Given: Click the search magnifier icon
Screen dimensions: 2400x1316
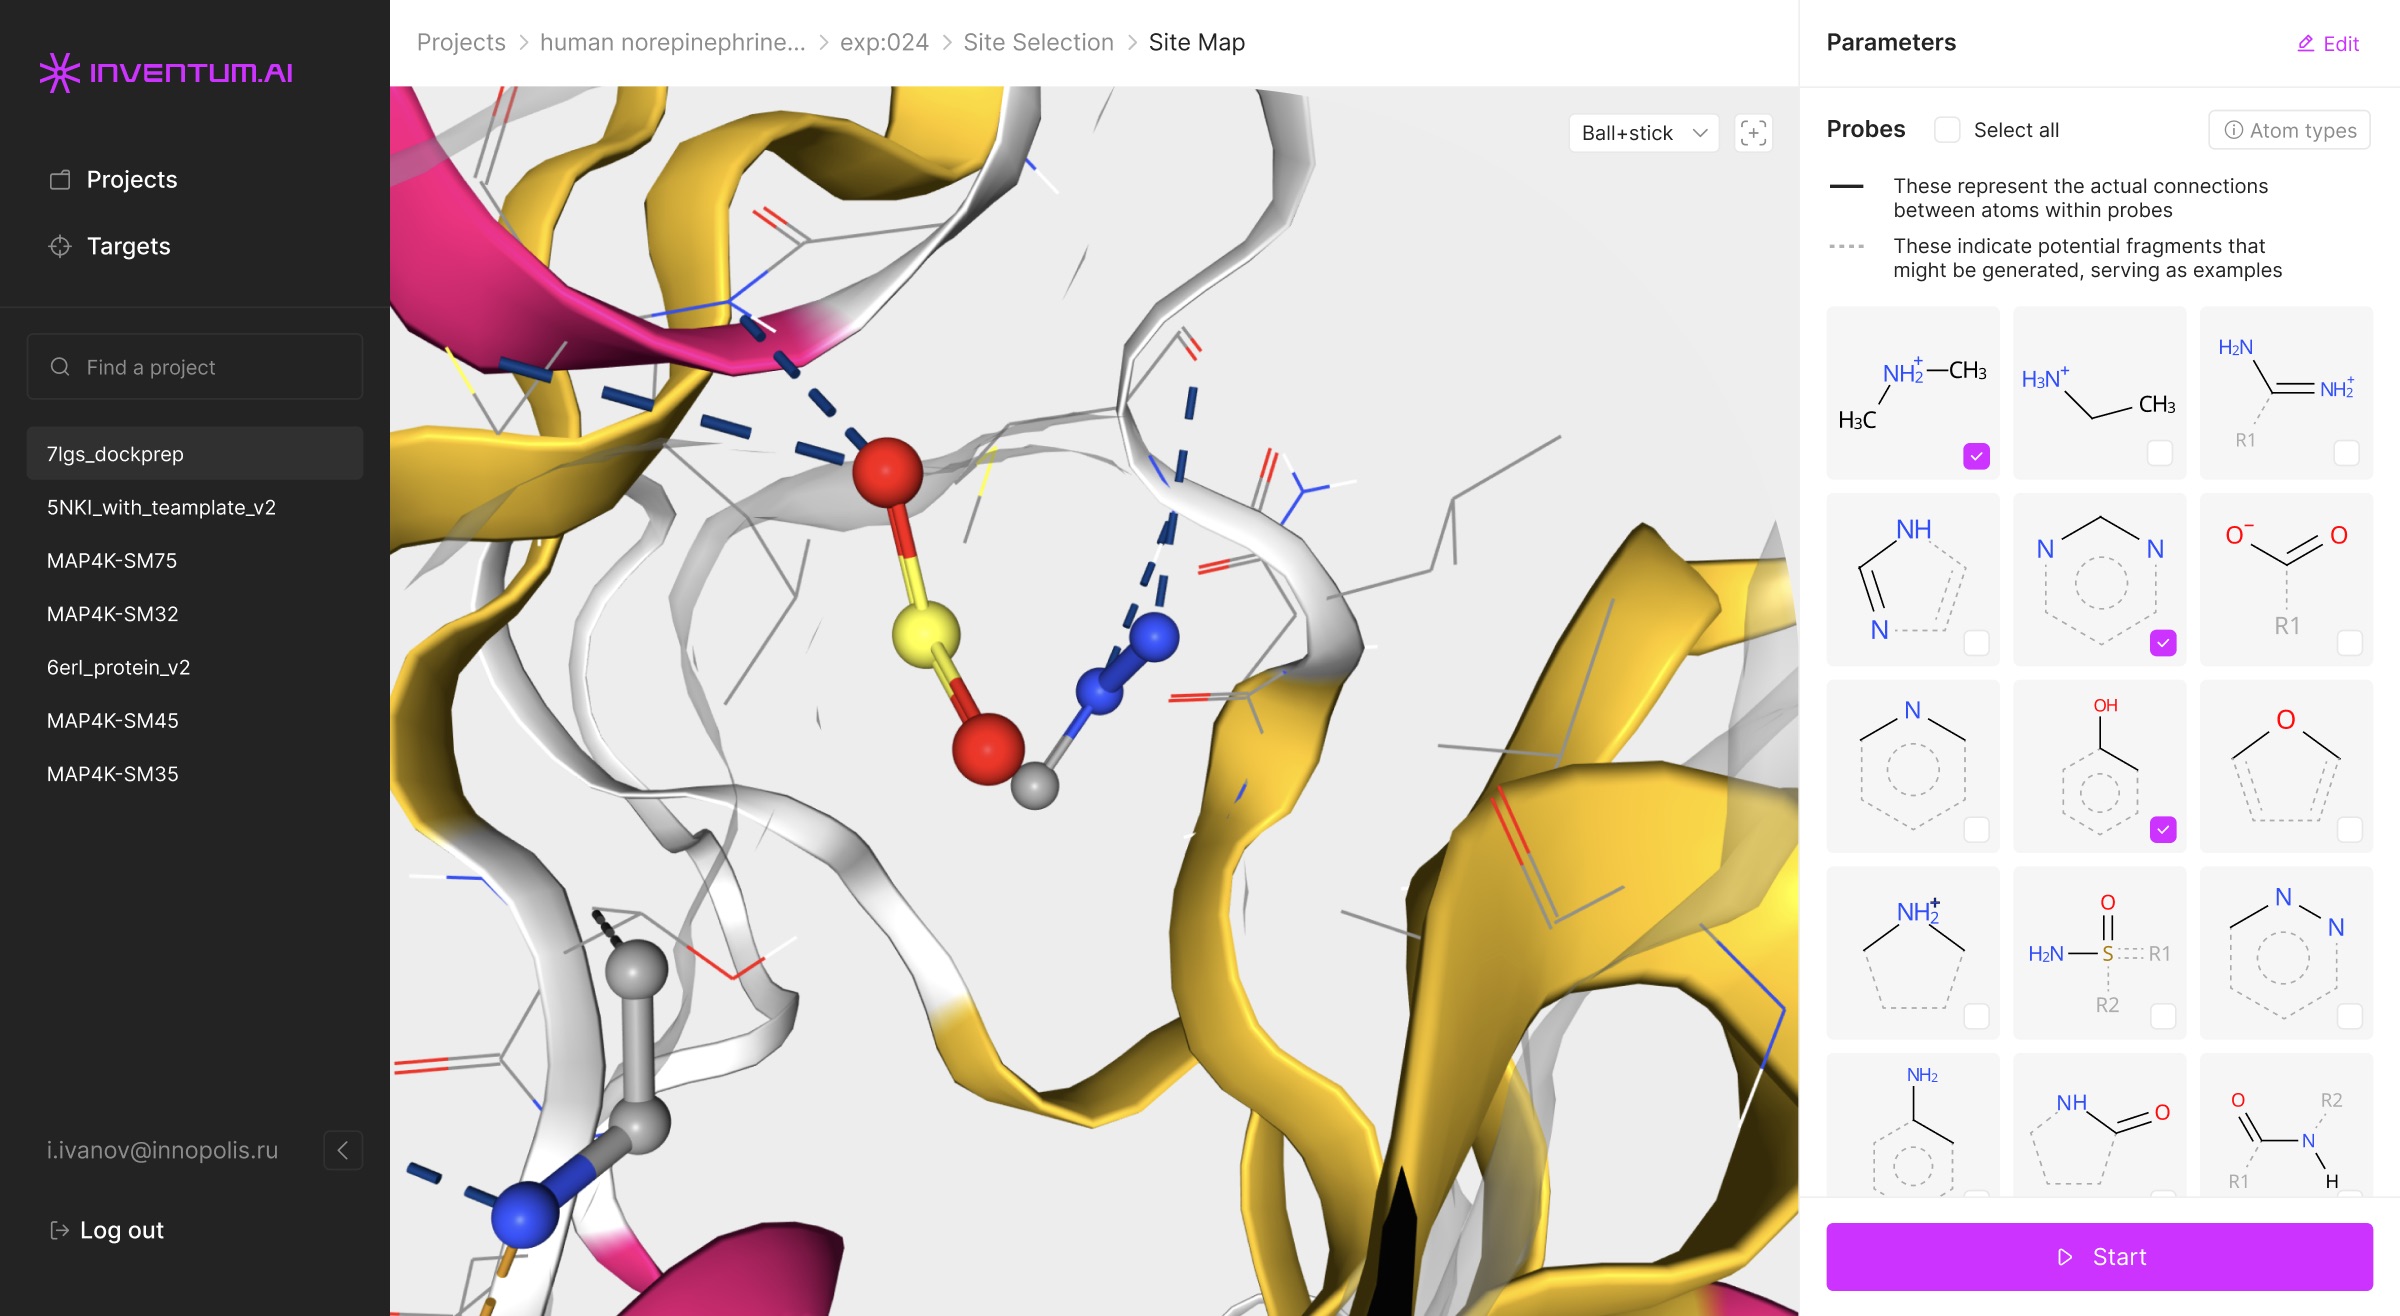Looking at the screenshot, I should point(60,367).
